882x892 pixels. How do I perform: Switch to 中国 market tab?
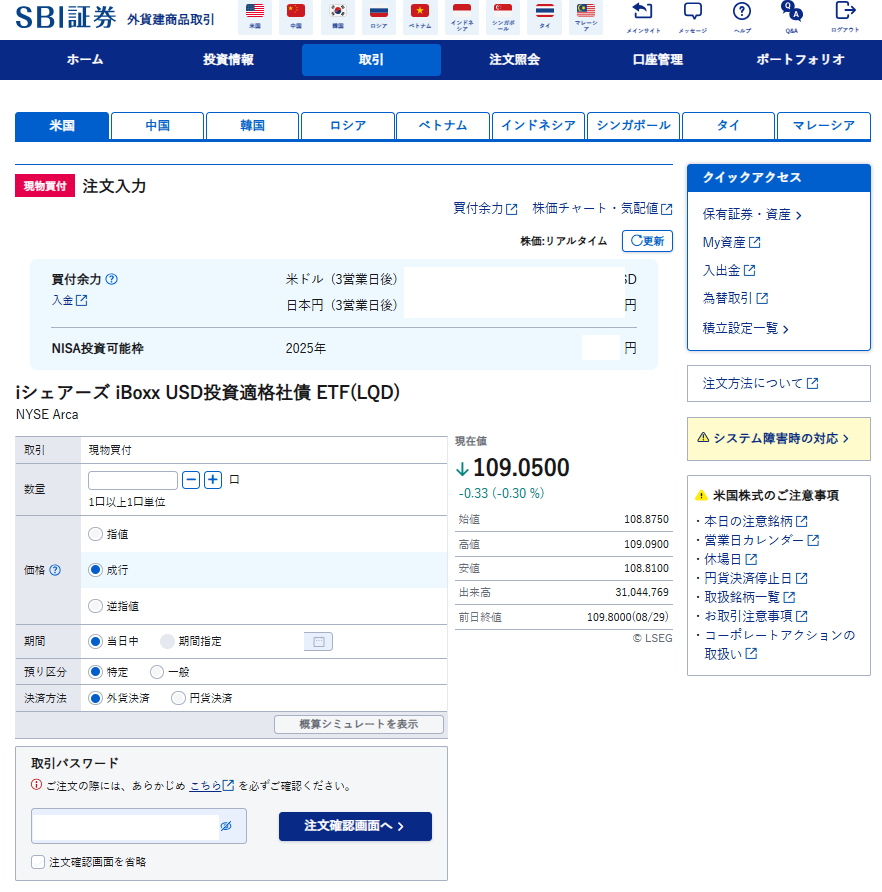[x=157, y=126]
